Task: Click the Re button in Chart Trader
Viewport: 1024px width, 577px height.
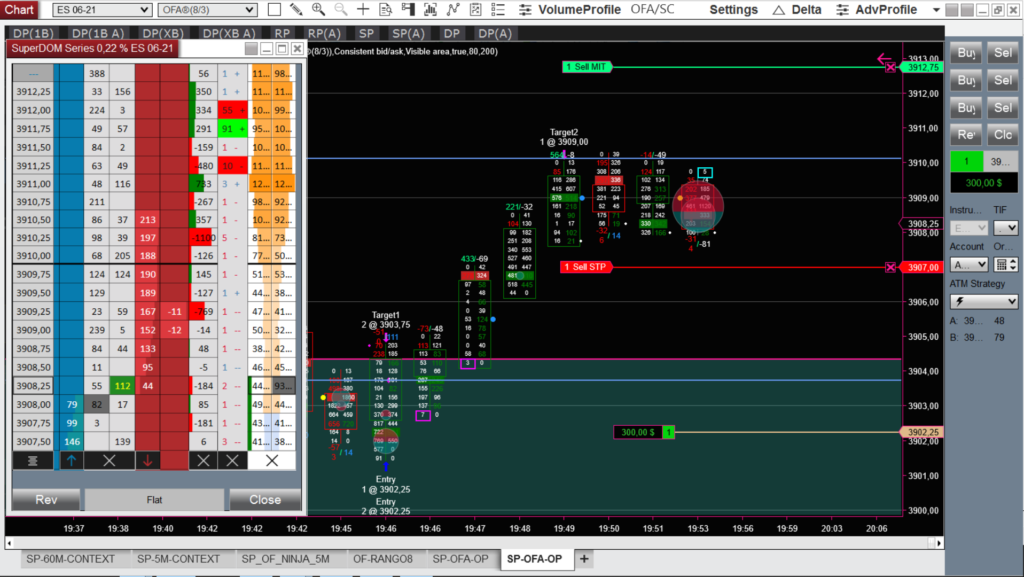Action: pos(966,135)
